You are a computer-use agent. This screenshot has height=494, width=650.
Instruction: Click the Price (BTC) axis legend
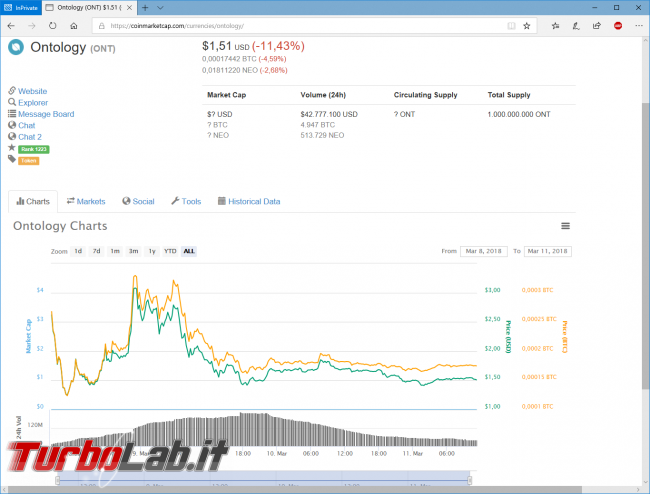(564, 337)
